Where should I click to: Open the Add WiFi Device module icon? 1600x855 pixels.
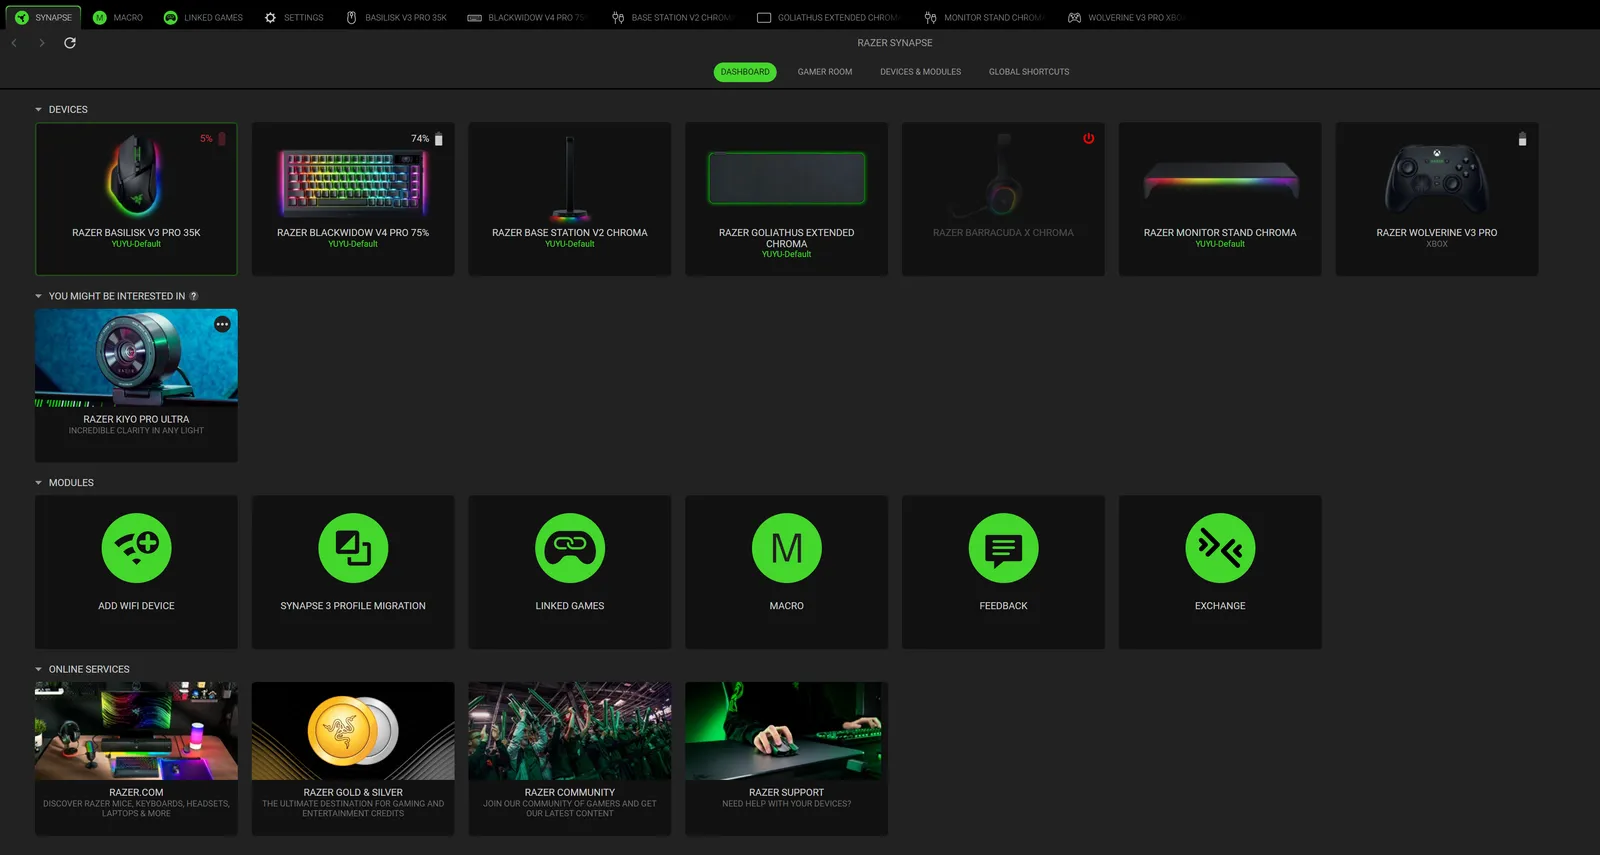(136, 548)
